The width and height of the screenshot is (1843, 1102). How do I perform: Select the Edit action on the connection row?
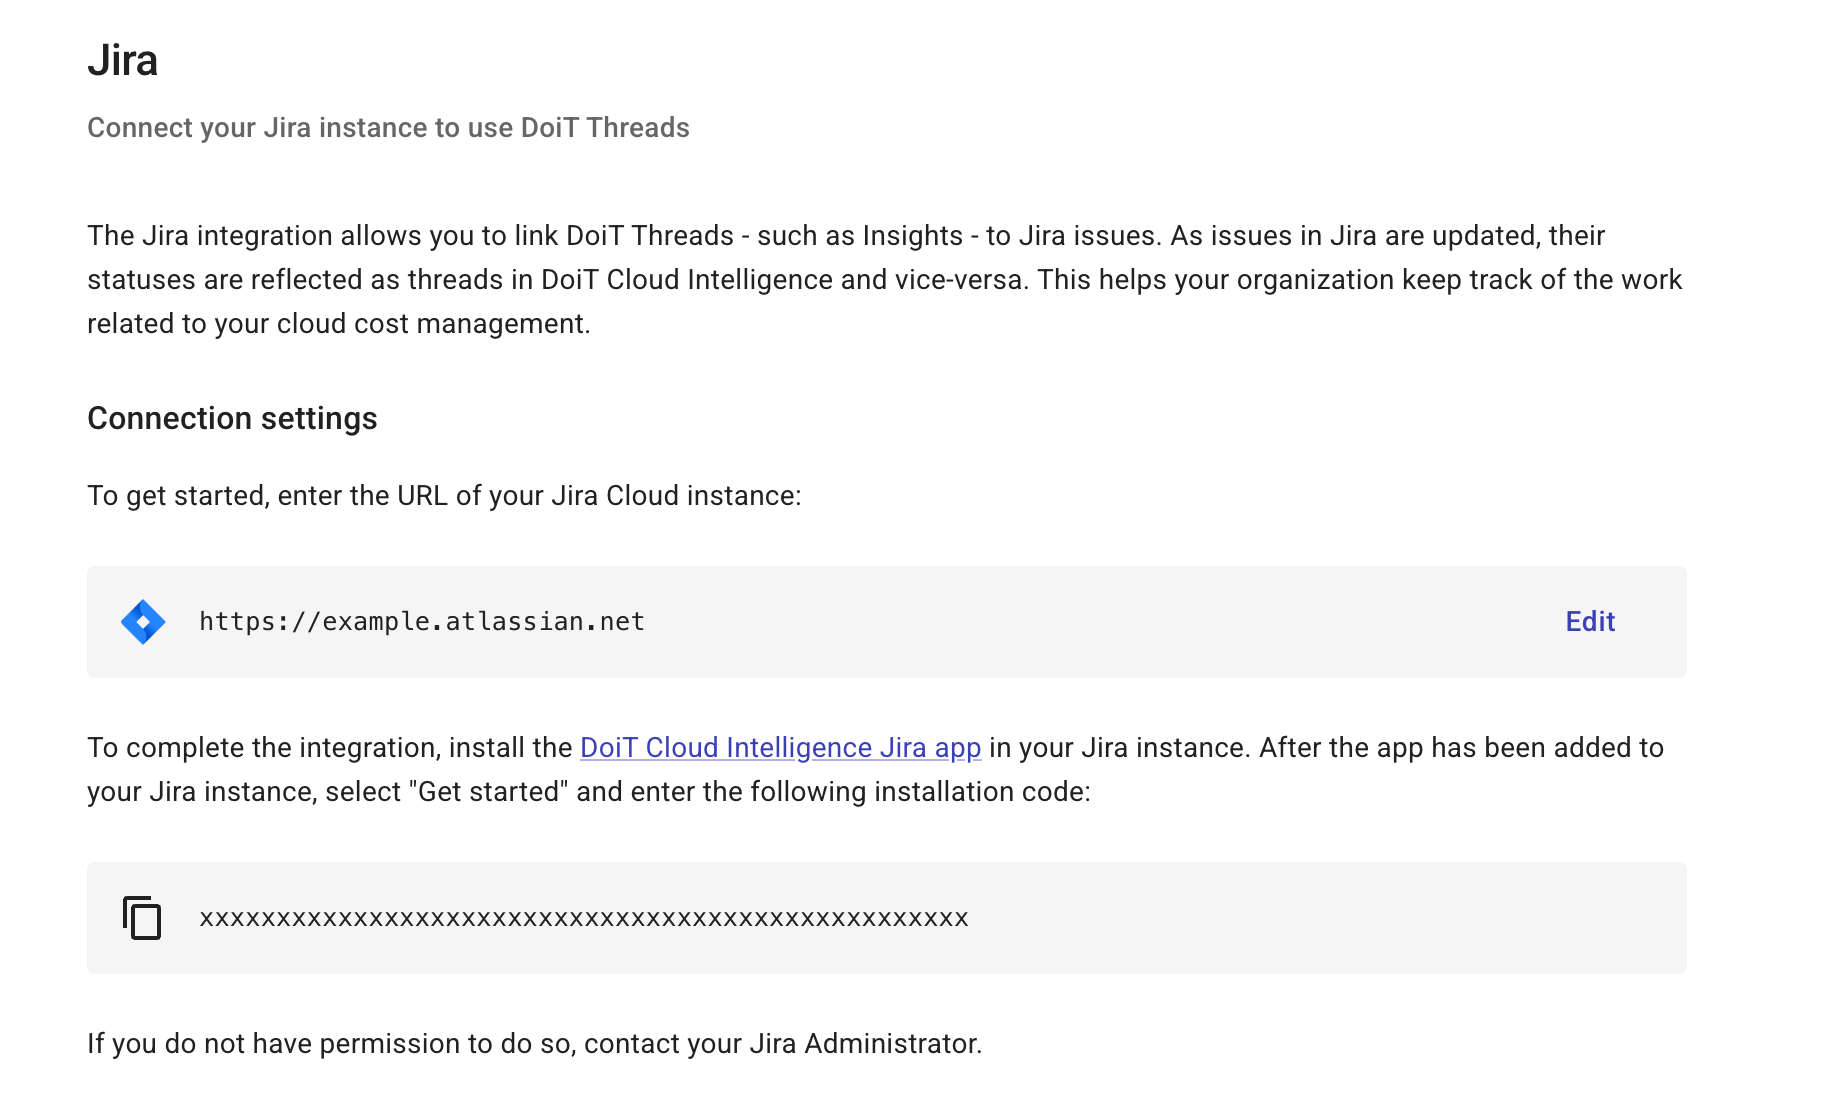click(x=1588, y=621)
